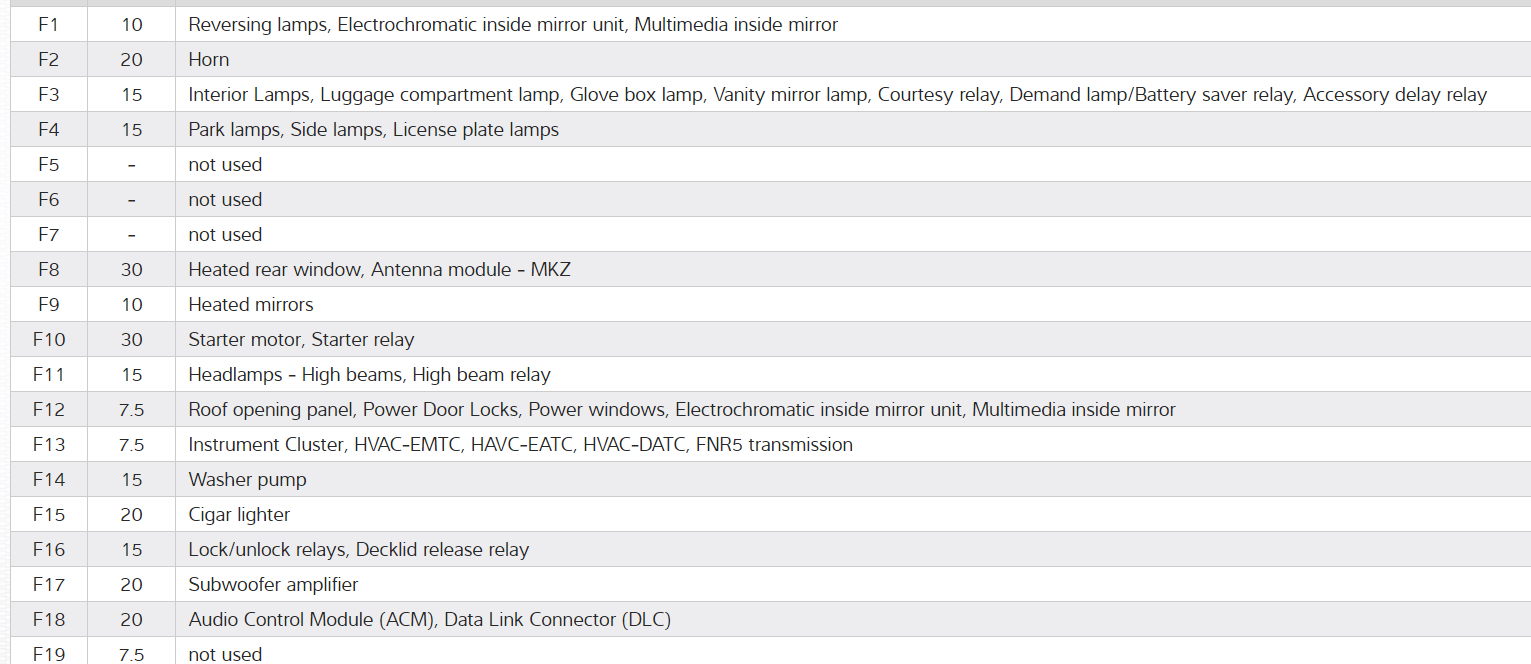Click Lock/unlock relays, Decklid release text
Image resolution: width=1531 pixels, height=664 pixels.
tap(358, 550)
